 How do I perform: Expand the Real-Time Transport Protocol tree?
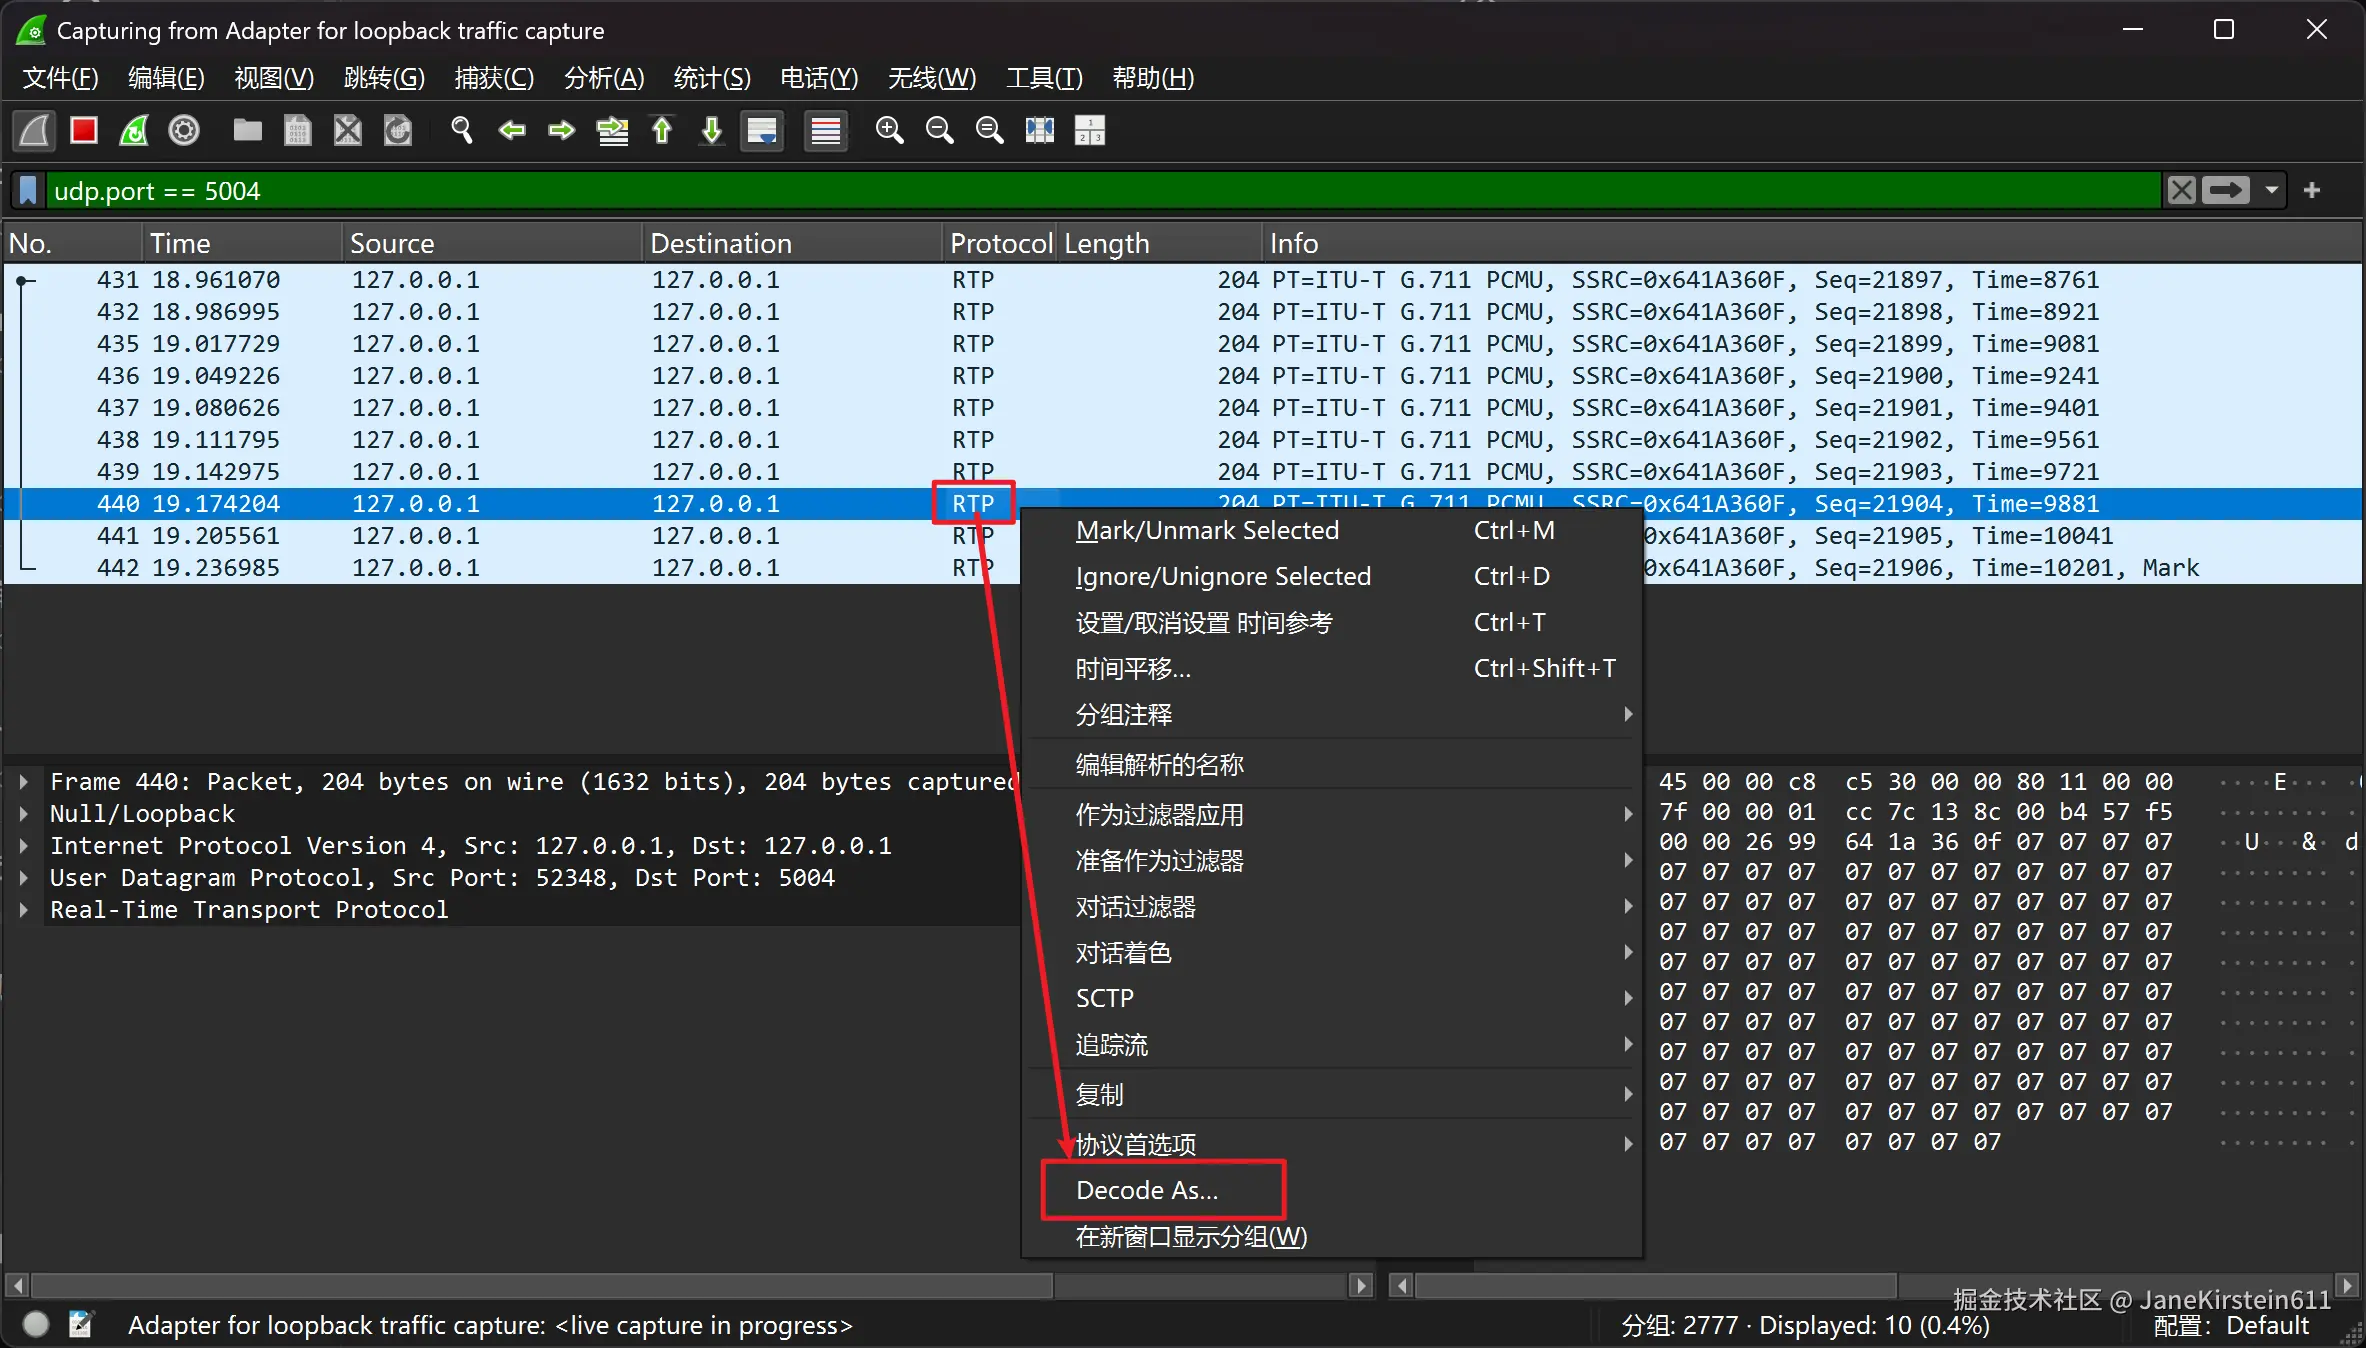[x=23, y=910]
